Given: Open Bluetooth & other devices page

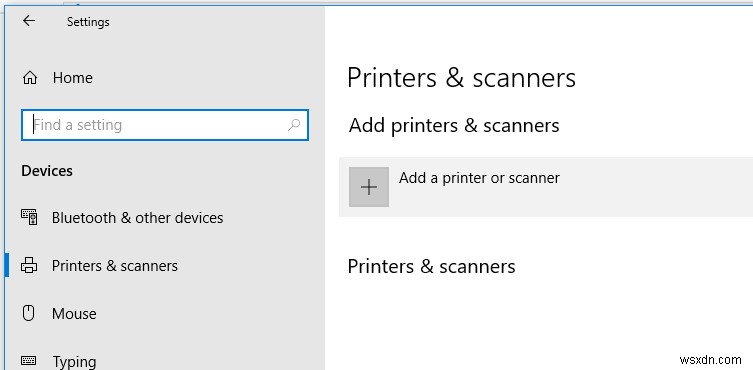Looking at the screenshot, I should click(137, 218).
